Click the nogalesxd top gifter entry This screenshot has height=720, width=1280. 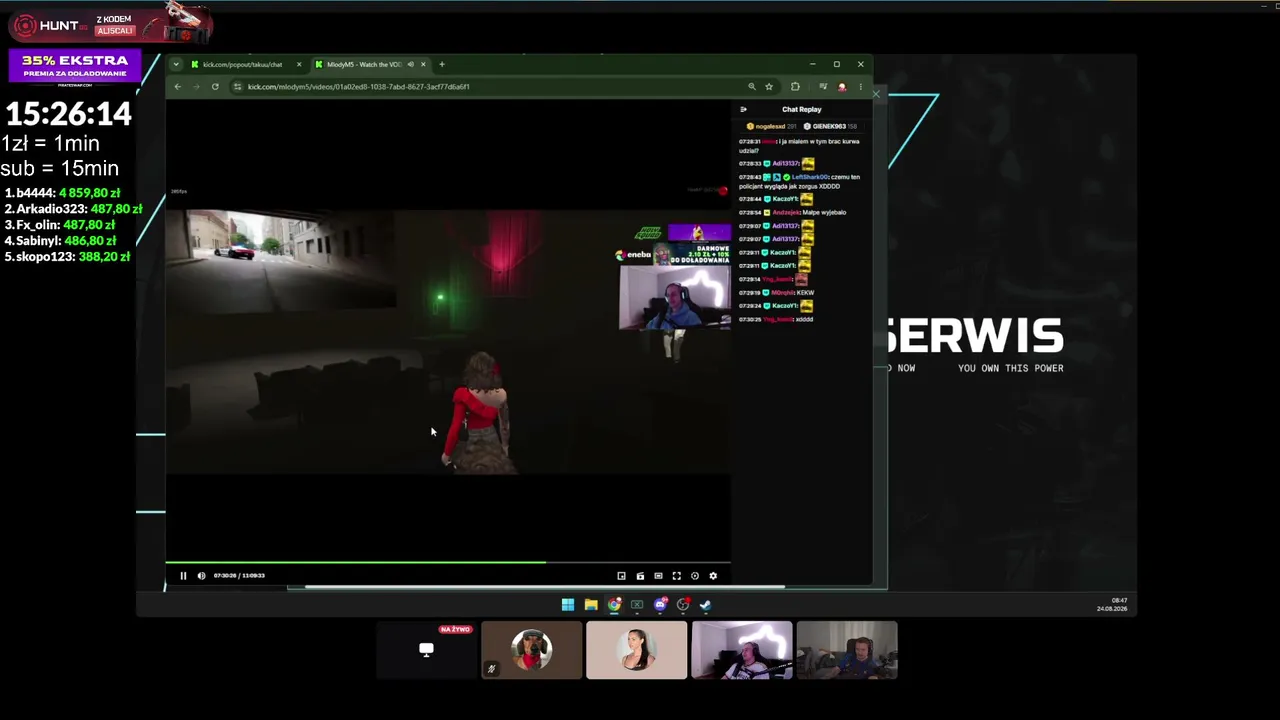pos(771,127)
